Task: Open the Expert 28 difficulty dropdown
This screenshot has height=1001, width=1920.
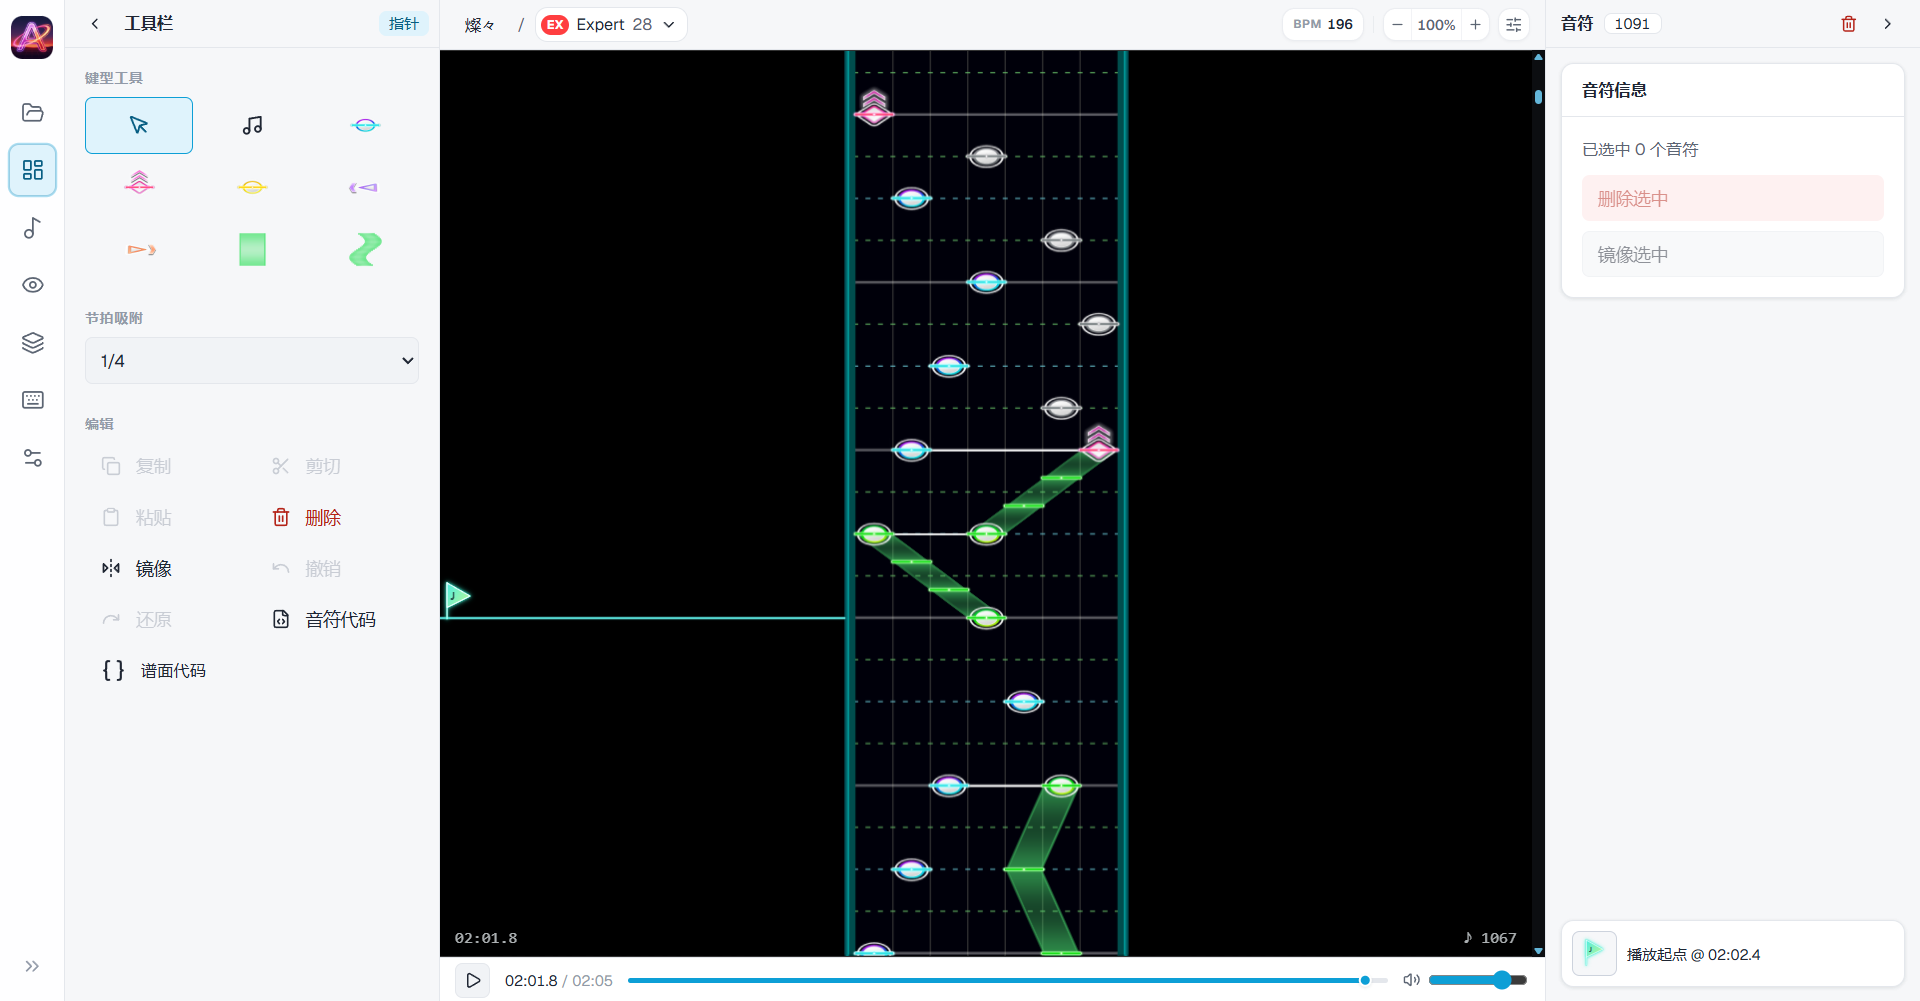Action: [x=611, y=24]
